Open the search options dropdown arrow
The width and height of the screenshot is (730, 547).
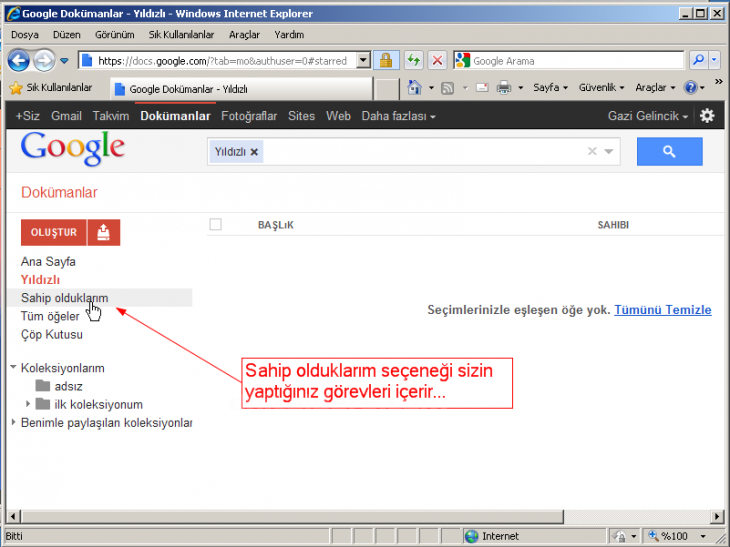[610, 152]
